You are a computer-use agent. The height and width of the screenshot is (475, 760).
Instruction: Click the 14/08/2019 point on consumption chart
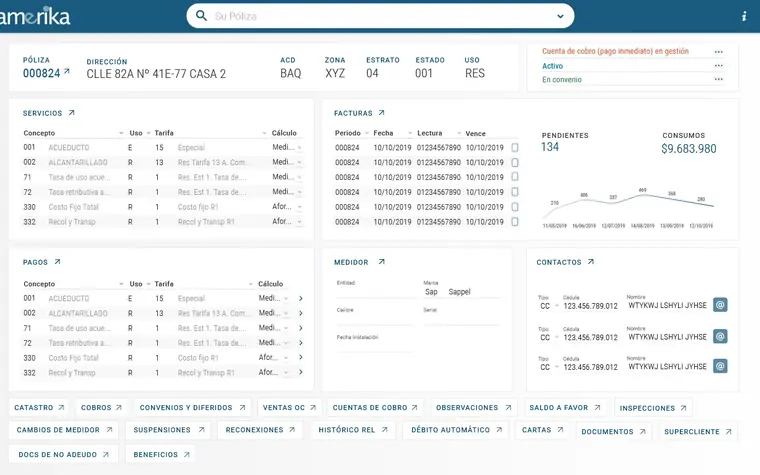[x=642, y=195]
